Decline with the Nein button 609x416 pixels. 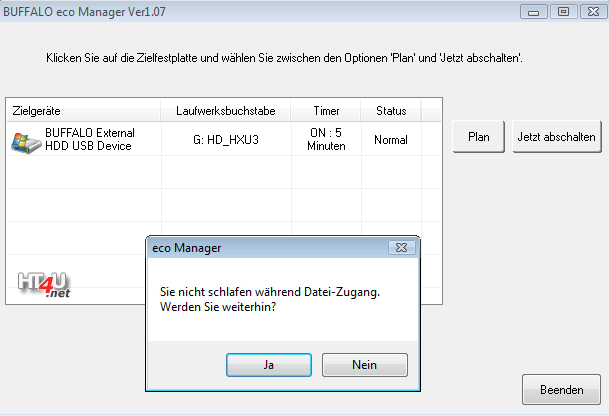pos(365,365)
